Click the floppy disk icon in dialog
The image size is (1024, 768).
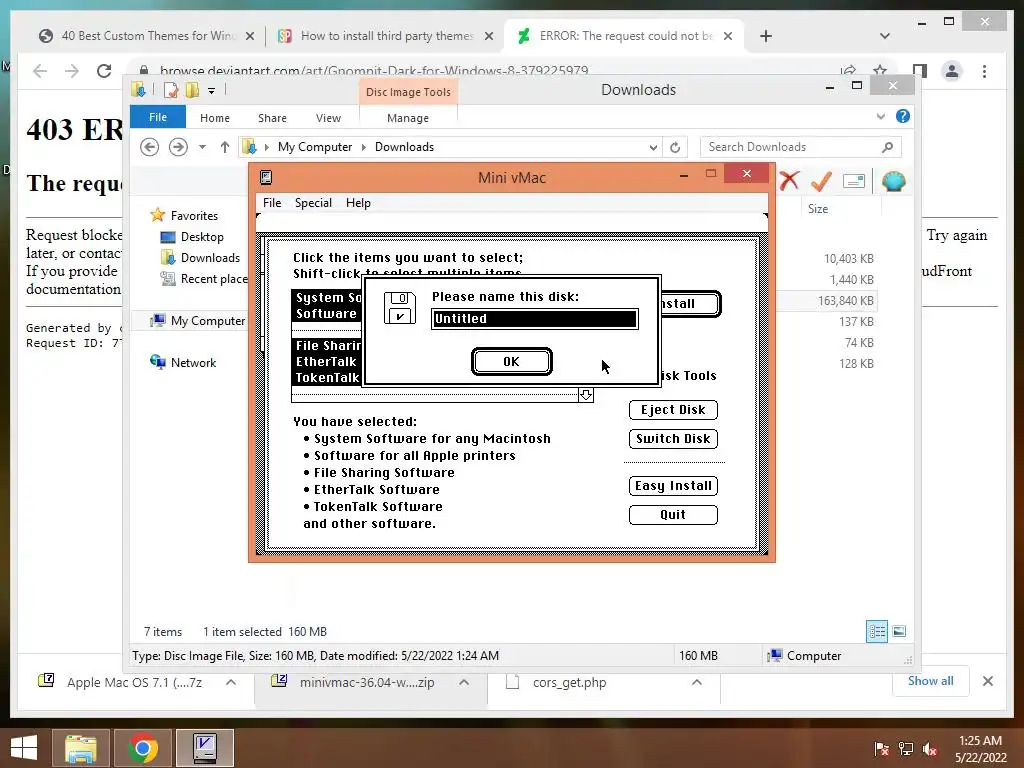400,308
